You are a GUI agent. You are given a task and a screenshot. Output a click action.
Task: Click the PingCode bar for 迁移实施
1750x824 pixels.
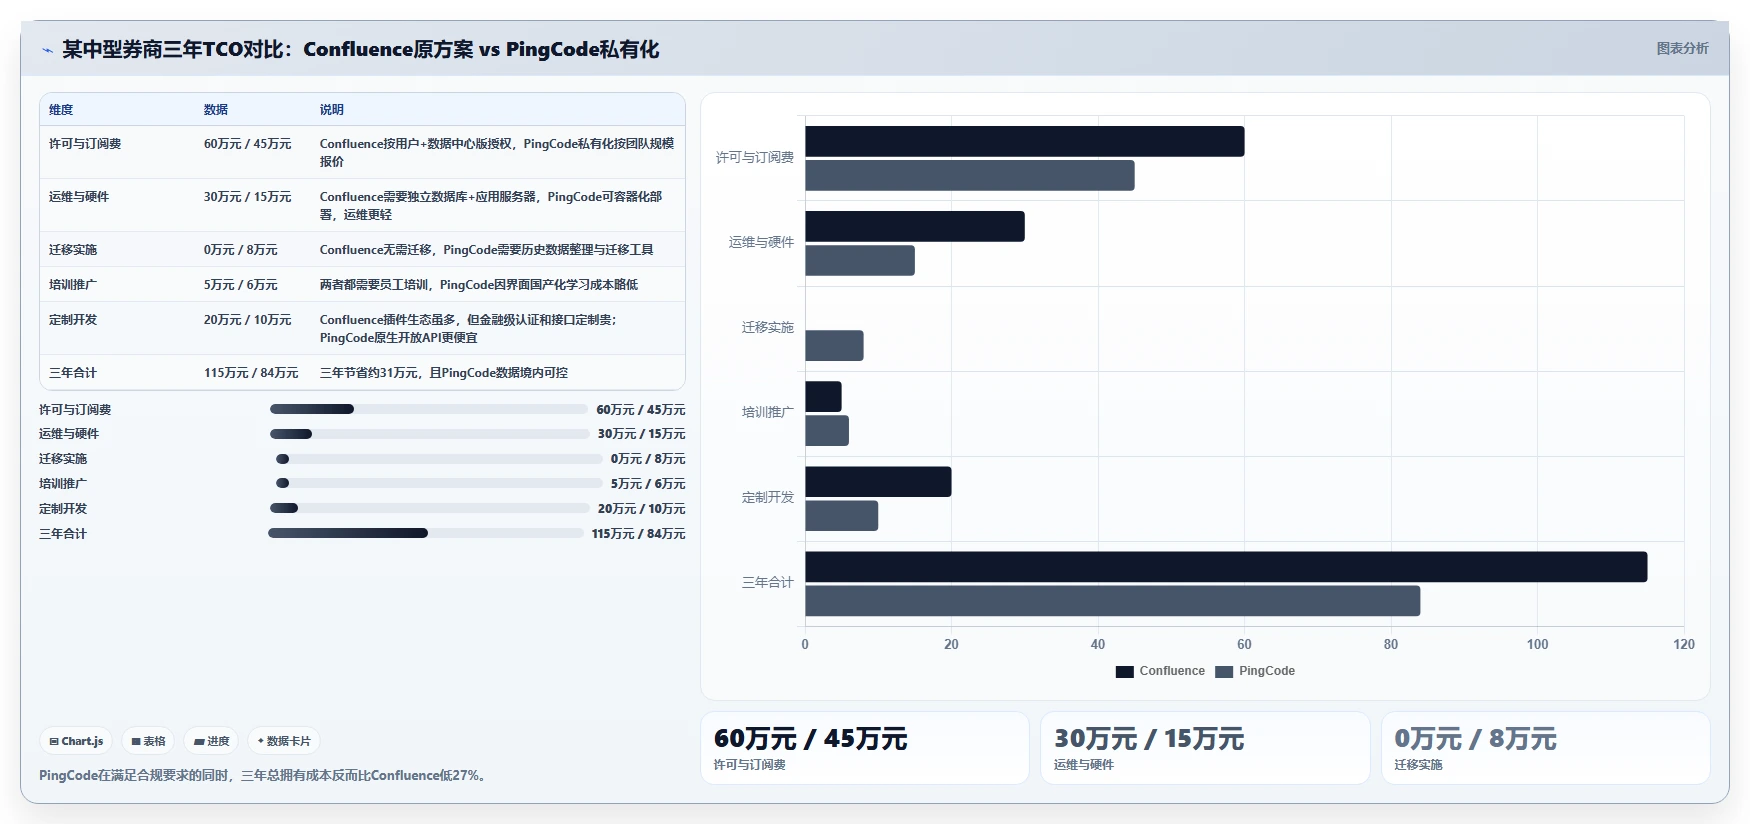point(834,345)
